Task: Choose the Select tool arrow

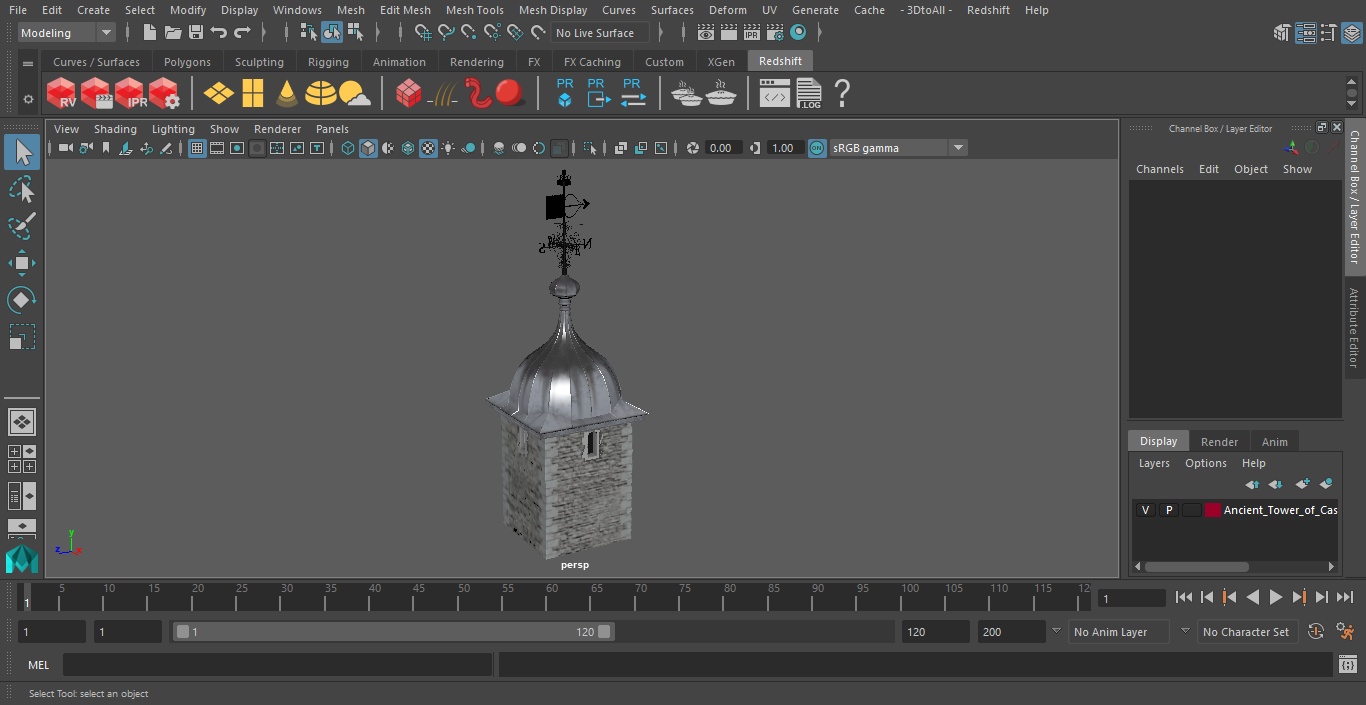Action: click(22, 152)
